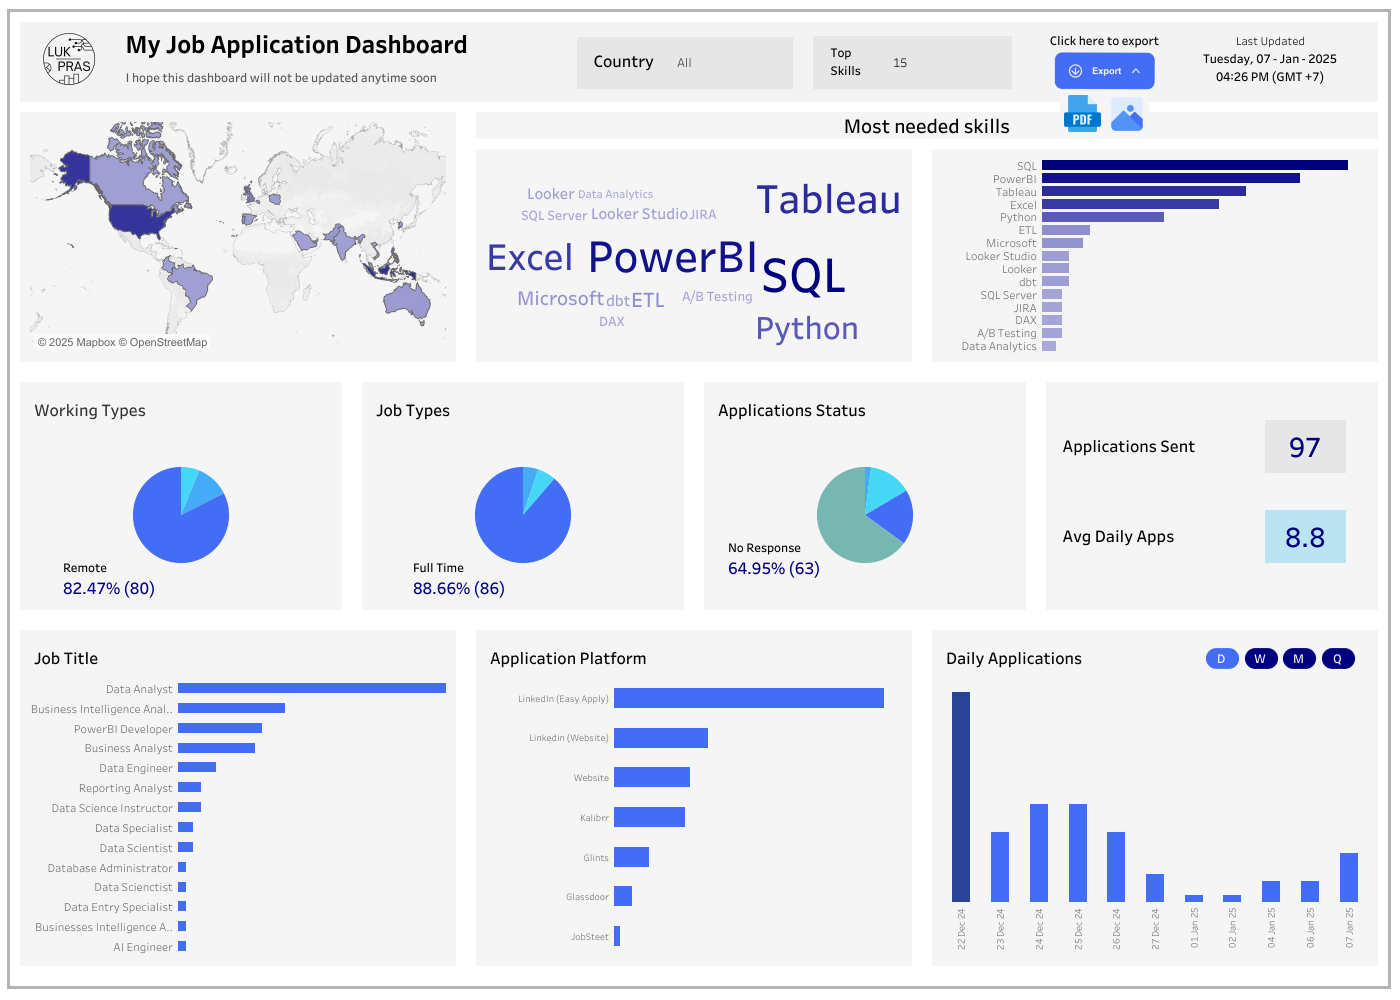Click the download icon in Export button
1400x1000 pixels.
[x=1076, y=71]
